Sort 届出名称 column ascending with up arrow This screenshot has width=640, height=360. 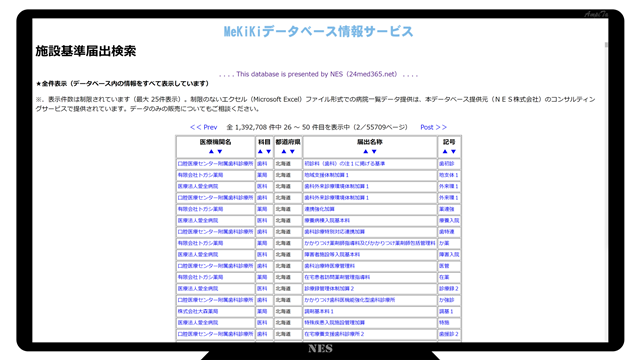point(366,151)
